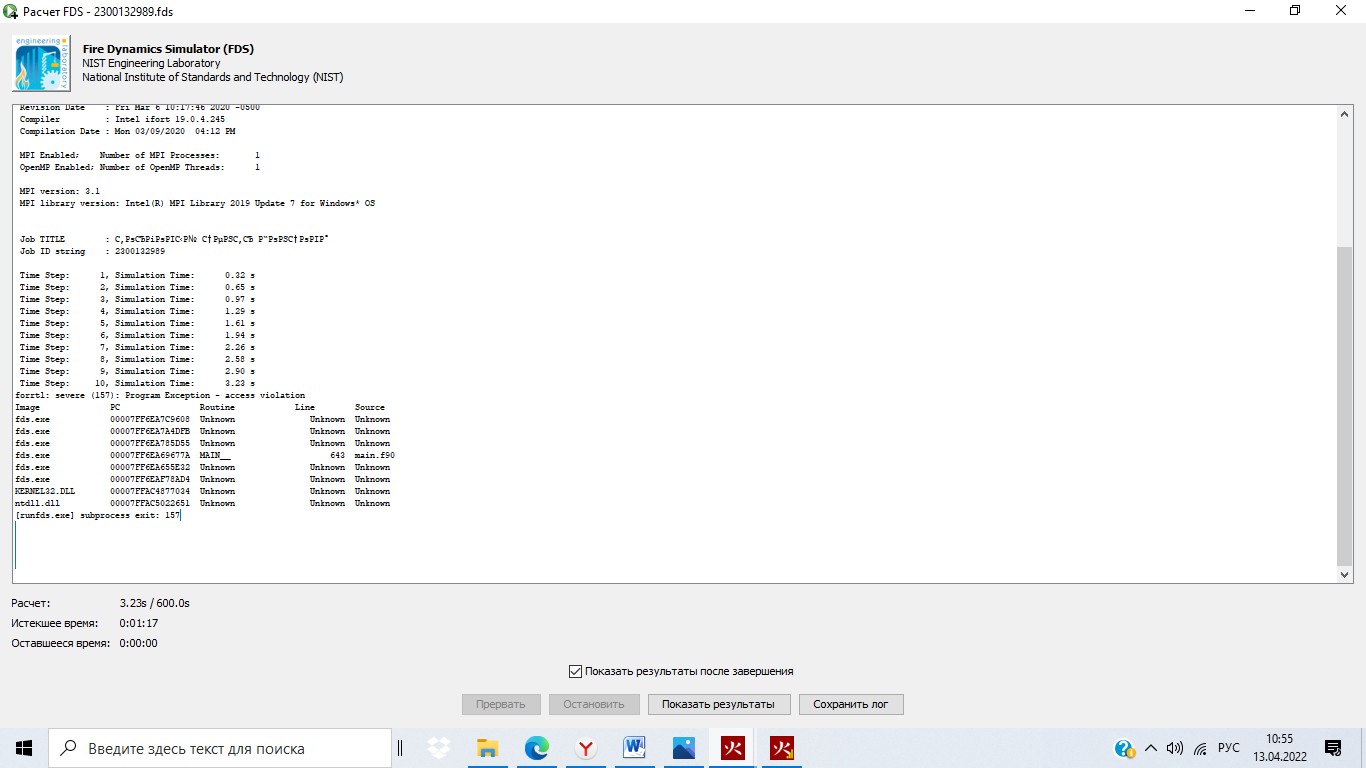Viewport: 1366px width, 768px height.
Task: Open Yandex Browser from the taskbar
Action: point(586,748)
